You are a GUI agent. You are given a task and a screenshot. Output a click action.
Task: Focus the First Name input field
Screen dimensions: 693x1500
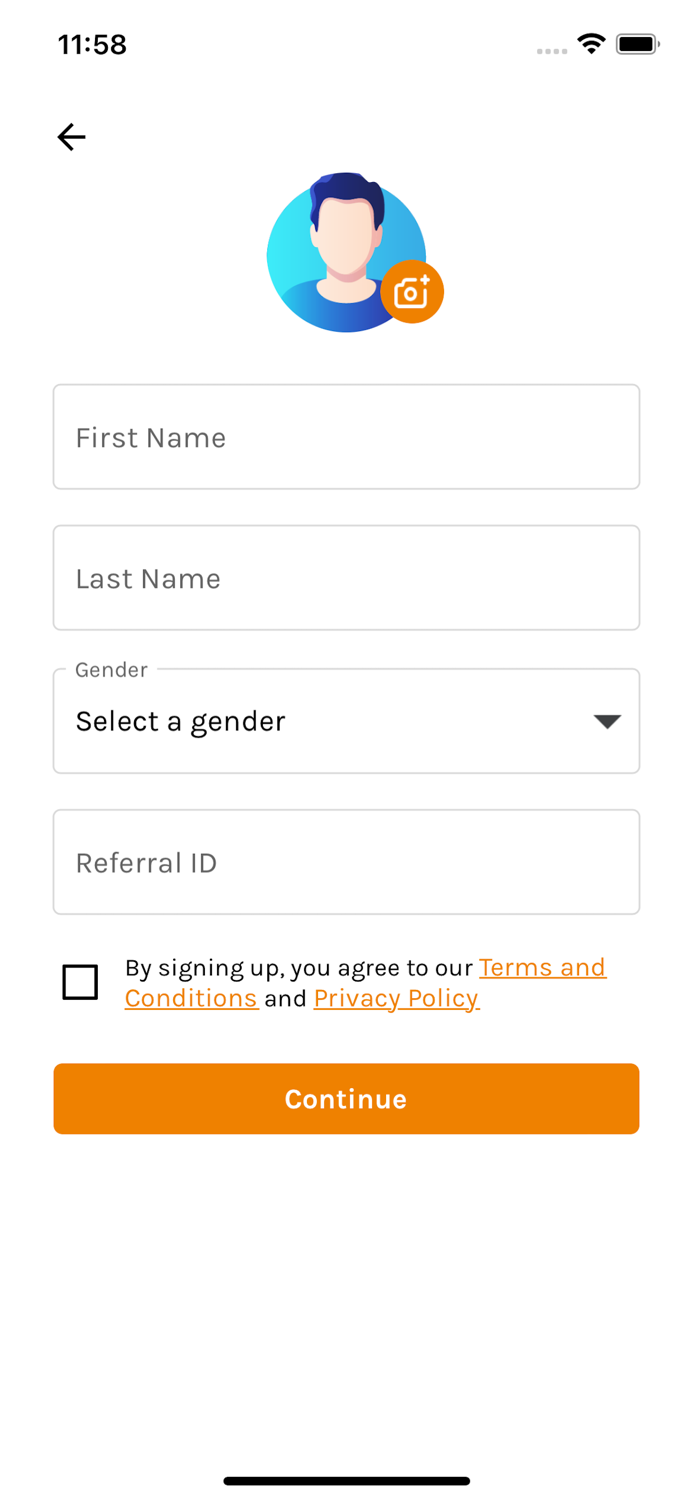(x=346, y=437)
